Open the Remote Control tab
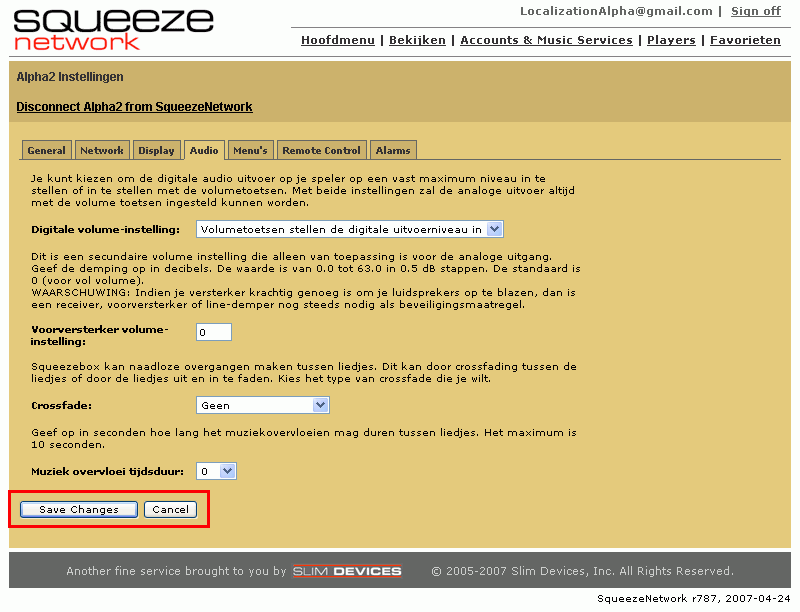Image resolution: width=800 pixels, height=612 pixels. [321, 150]
